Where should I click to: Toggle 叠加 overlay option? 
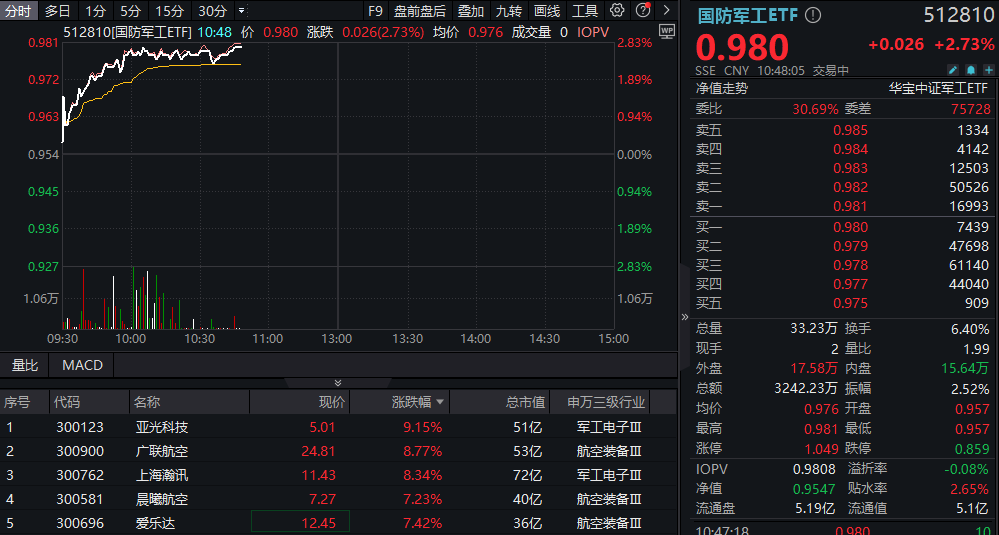[471, 11]
